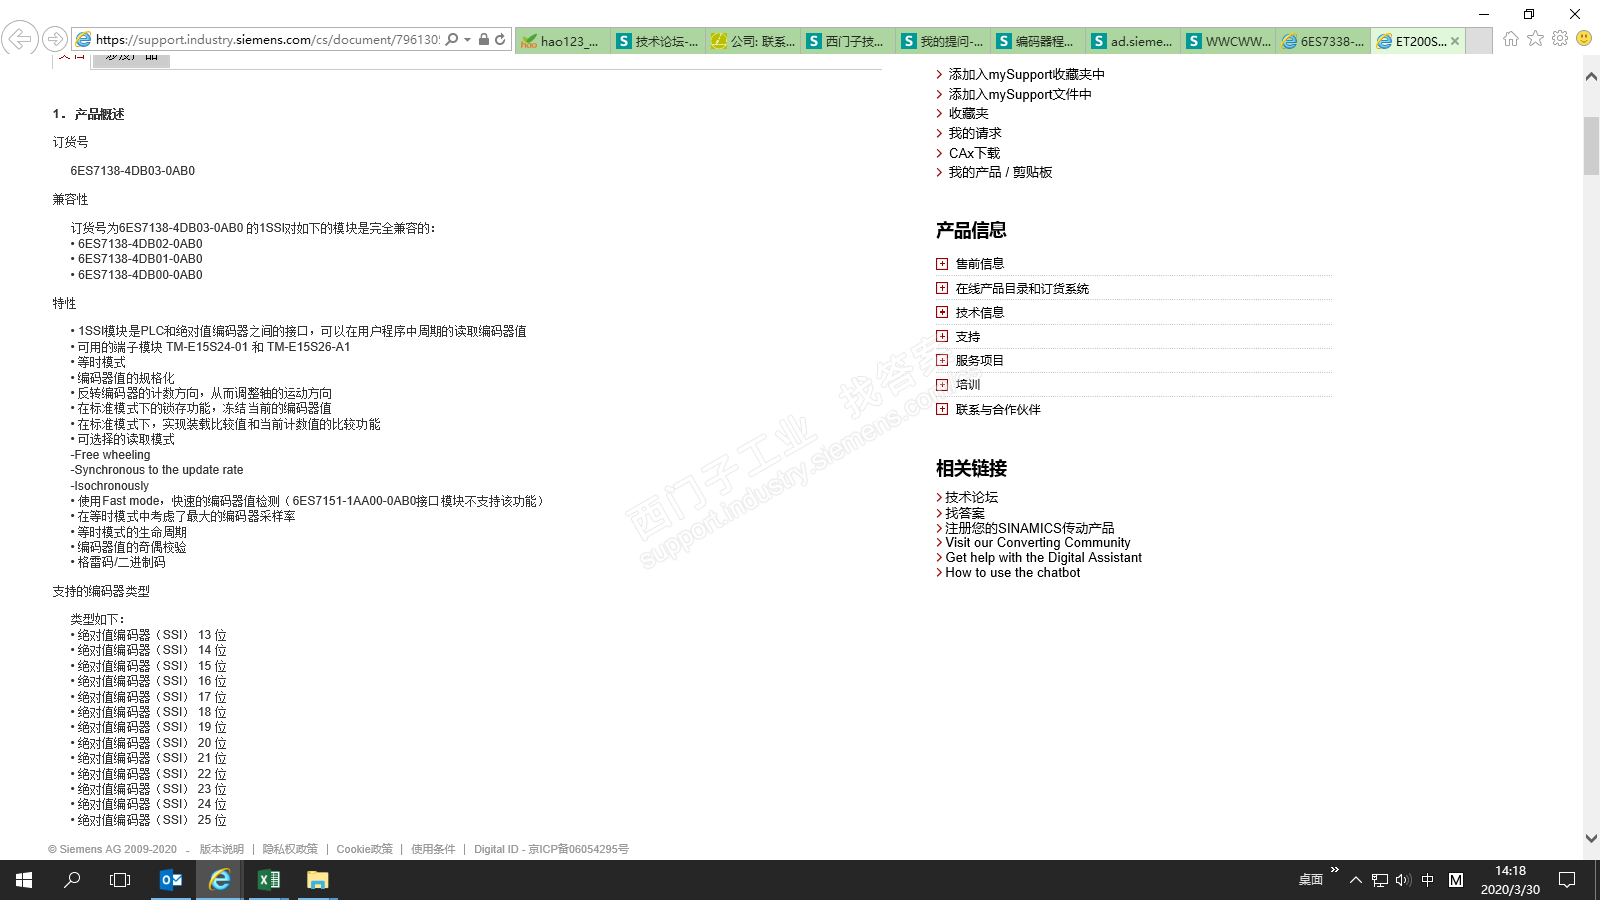Viewport: 1600px width, 900px height.
Task: Click How to use the chatbot link
Action: 1012,573
